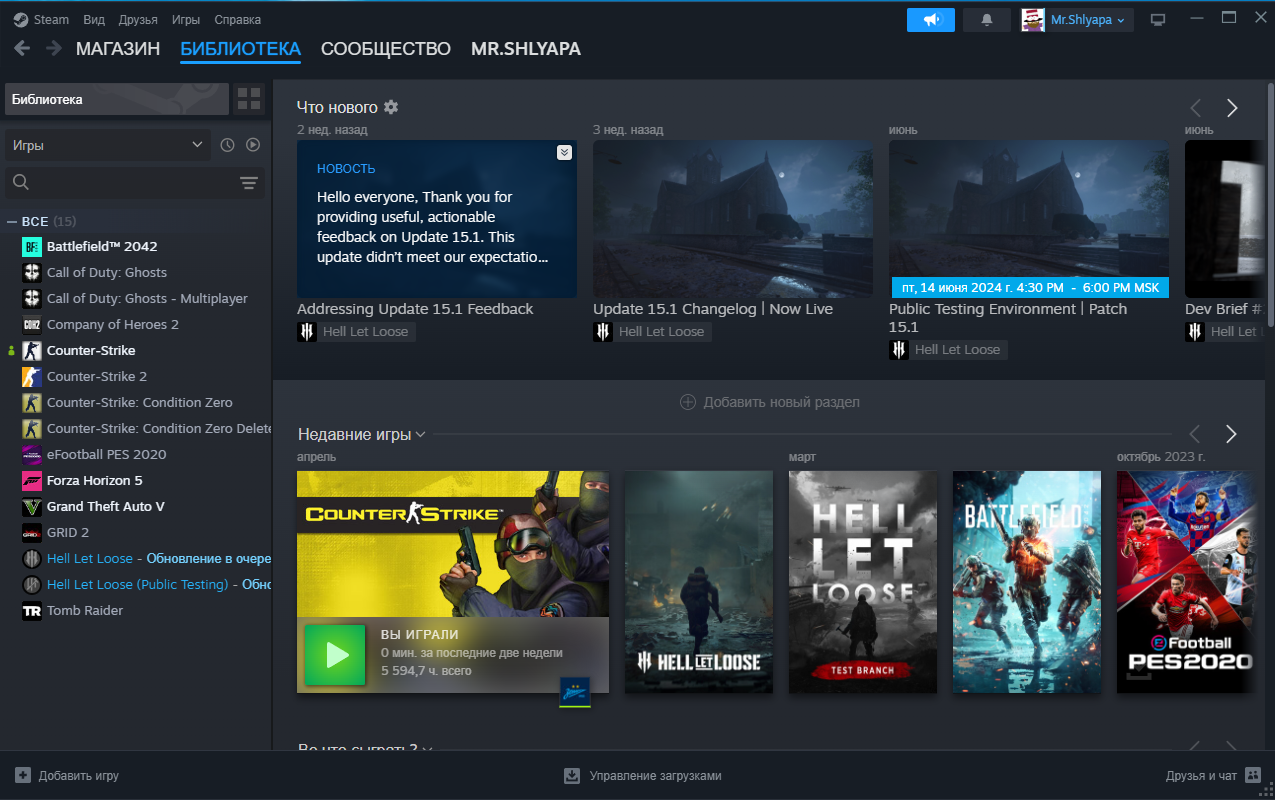Image resolution: width=1275 pixels, height=800 pixels.
Task: Click the Библиотека home button
Action: [116, 99]
